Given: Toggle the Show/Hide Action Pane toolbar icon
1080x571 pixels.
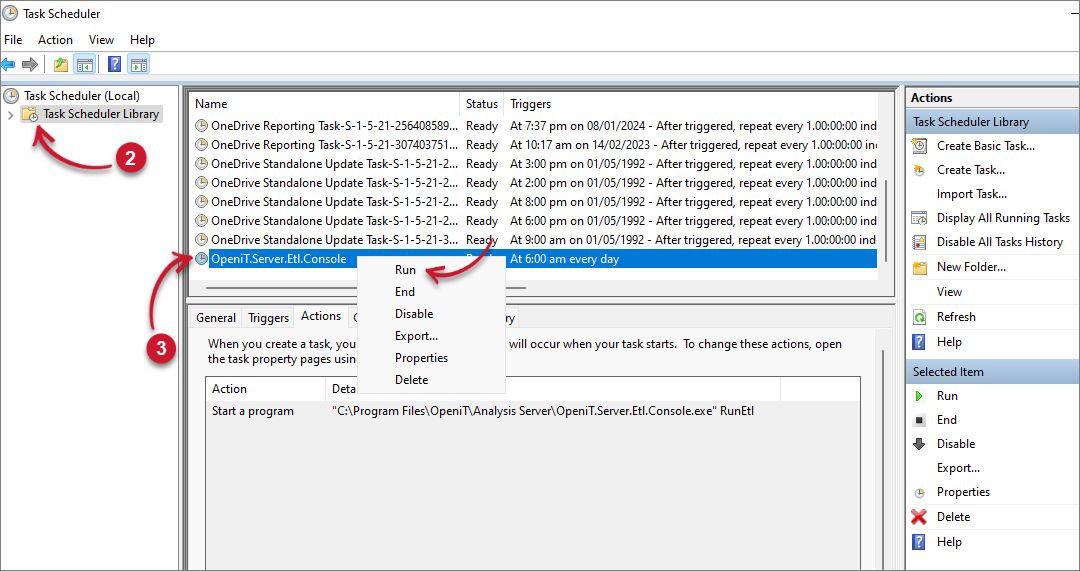Looking at the screenshot, I should coord(138,65).
